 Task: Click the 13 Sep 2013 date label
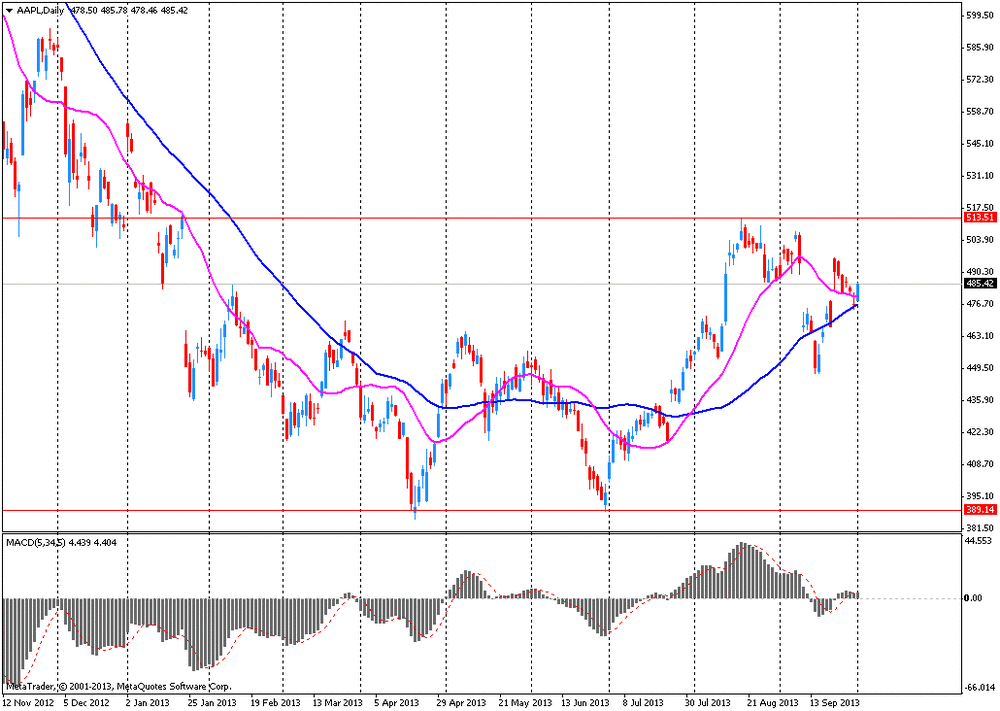(835, 703)
